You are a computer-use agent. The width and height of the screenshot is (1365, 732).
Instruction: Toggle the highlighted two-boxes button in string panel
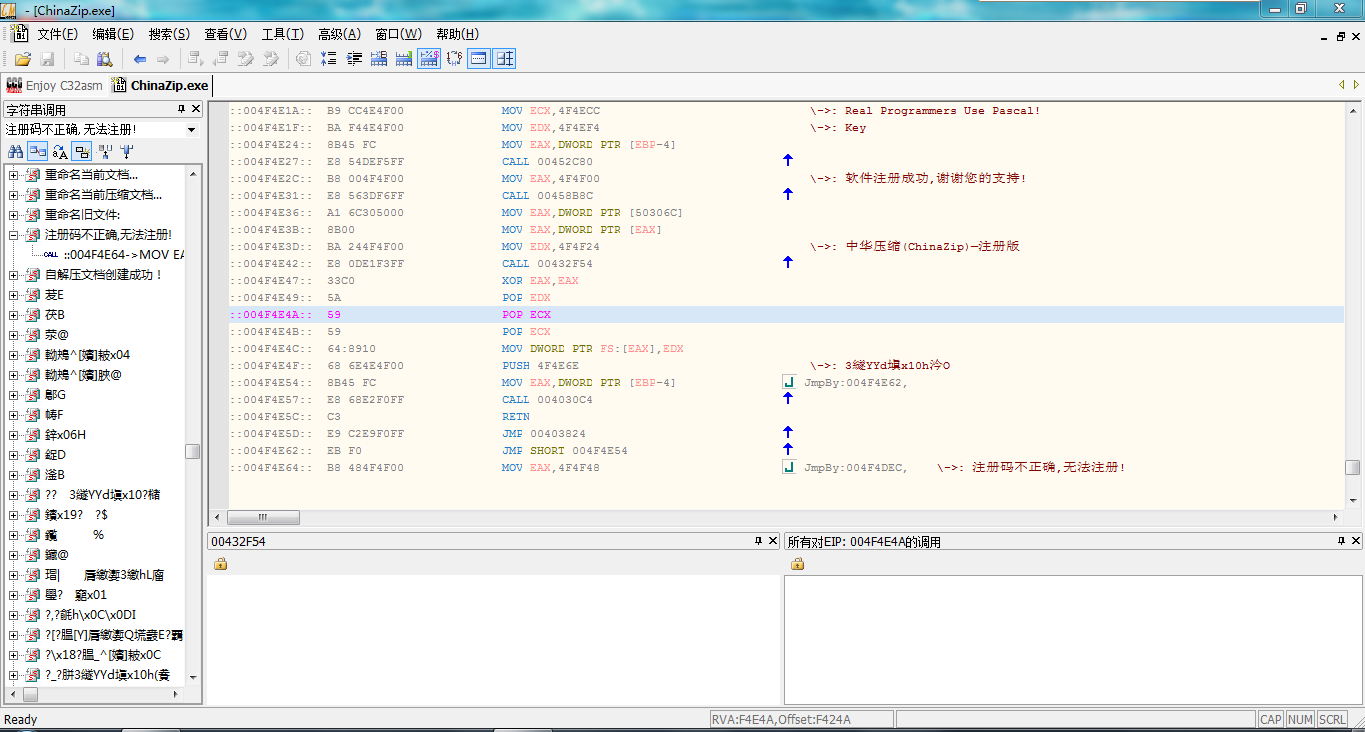pyautogui.click(x=38, y=152)
